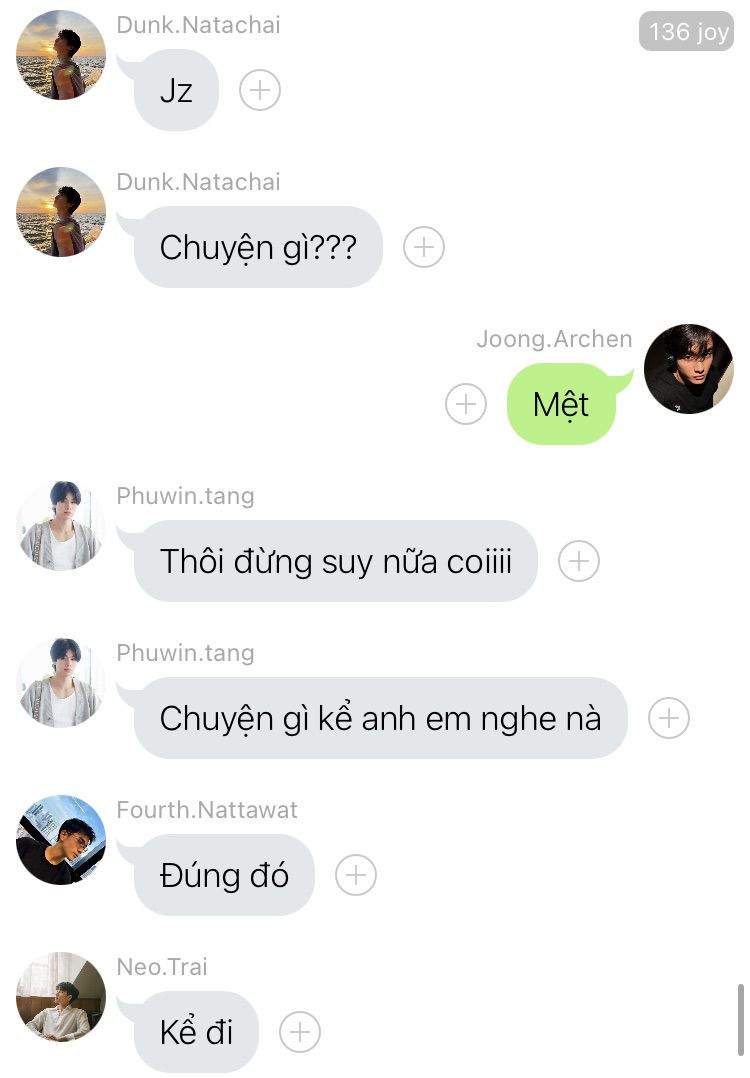The image size is (750, 1078).
Task: Open Fourth.Nattawat's avatar
Action: click(x=61, y=840)
